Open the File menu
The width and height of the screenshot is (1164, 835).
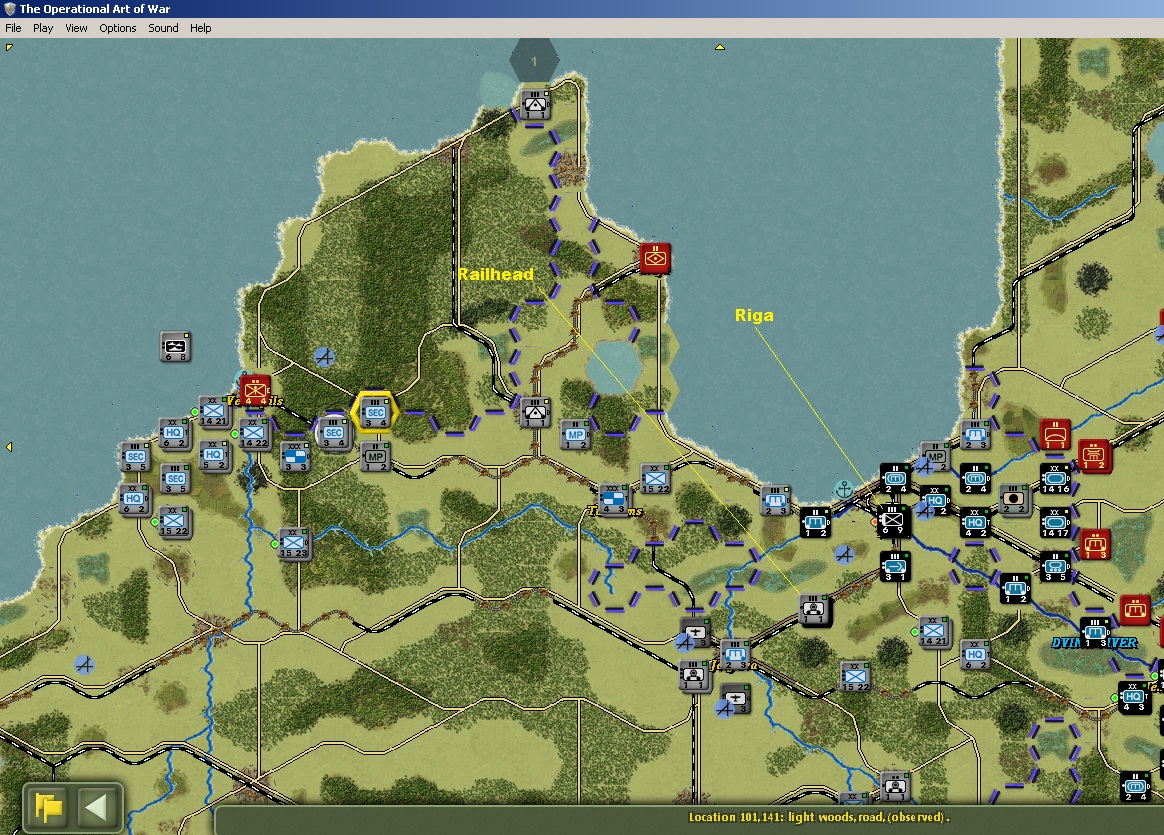tap(13, 28)
